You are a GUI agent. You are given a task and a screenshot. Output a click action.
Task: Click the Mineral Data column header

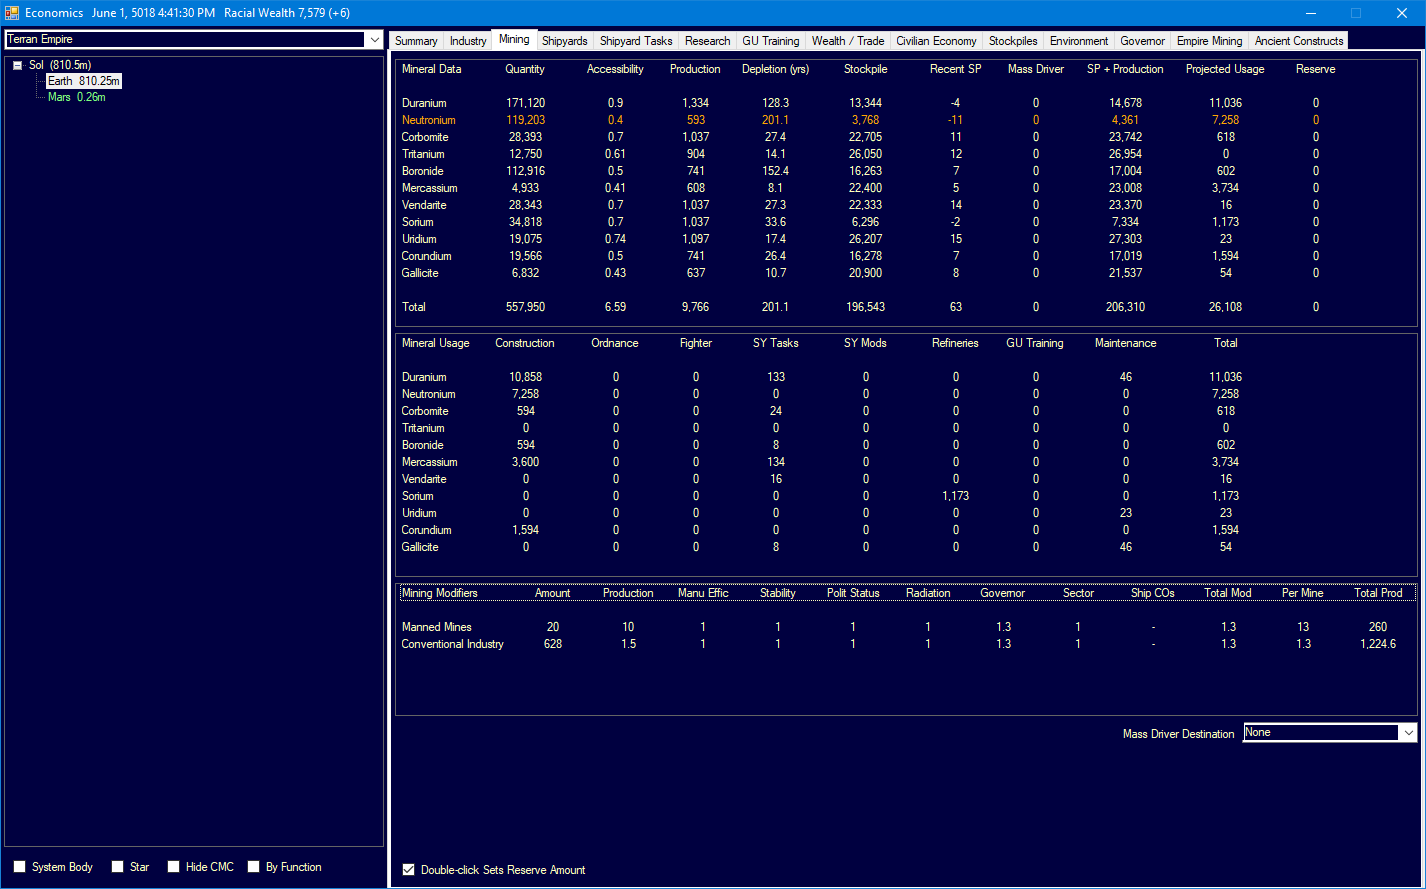tap(432, 69)
